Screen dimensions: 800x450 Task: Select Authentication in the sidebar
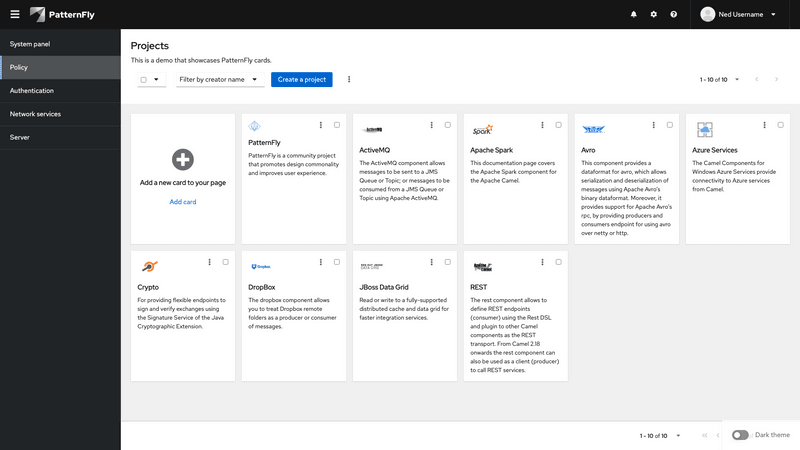click(32, 90)
